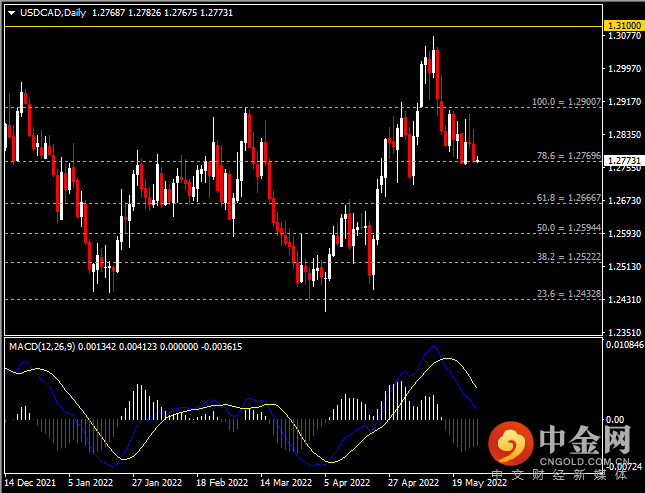Select the date label 27 Apr 2022

[x=413, y=482]
